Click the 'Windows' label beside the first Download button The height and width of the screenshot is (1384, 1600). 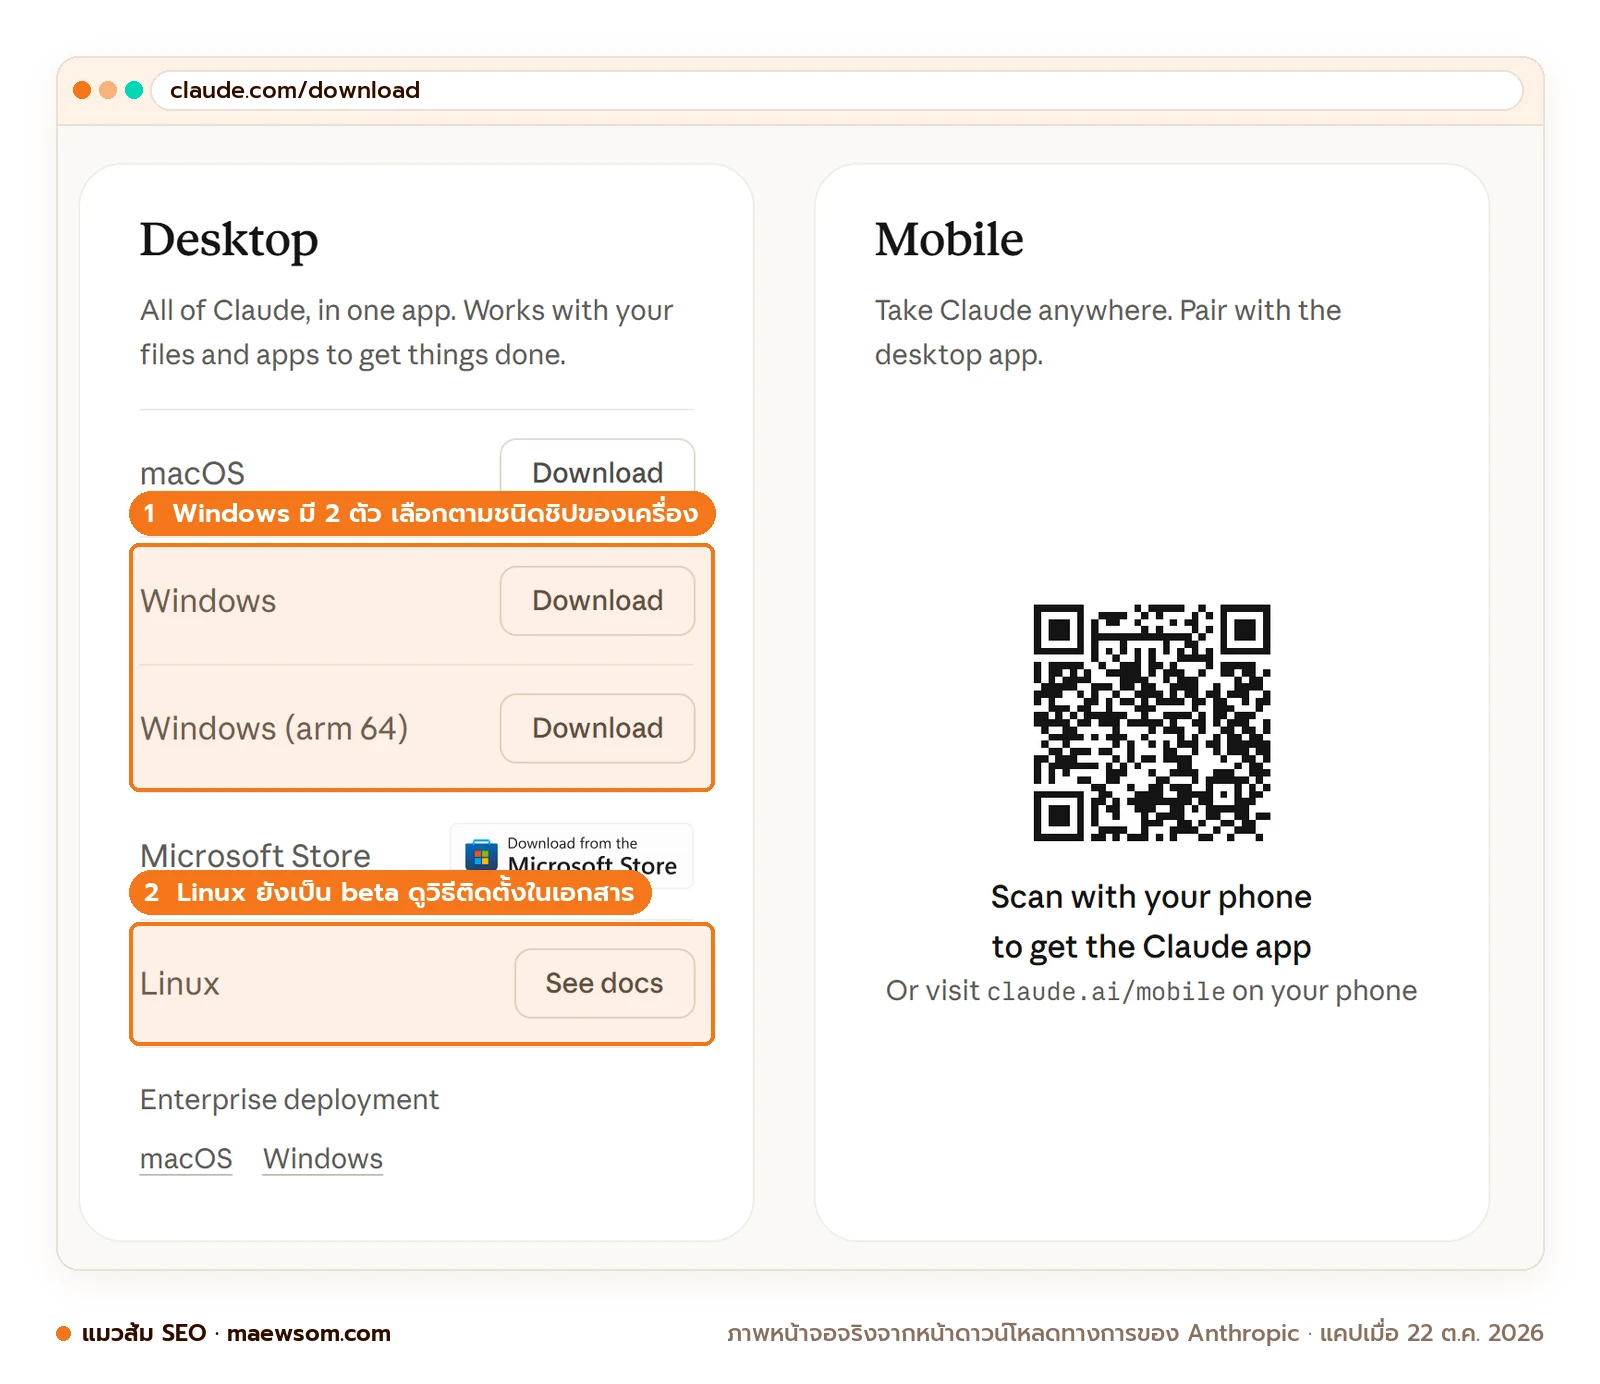click(x=208, y=601)
